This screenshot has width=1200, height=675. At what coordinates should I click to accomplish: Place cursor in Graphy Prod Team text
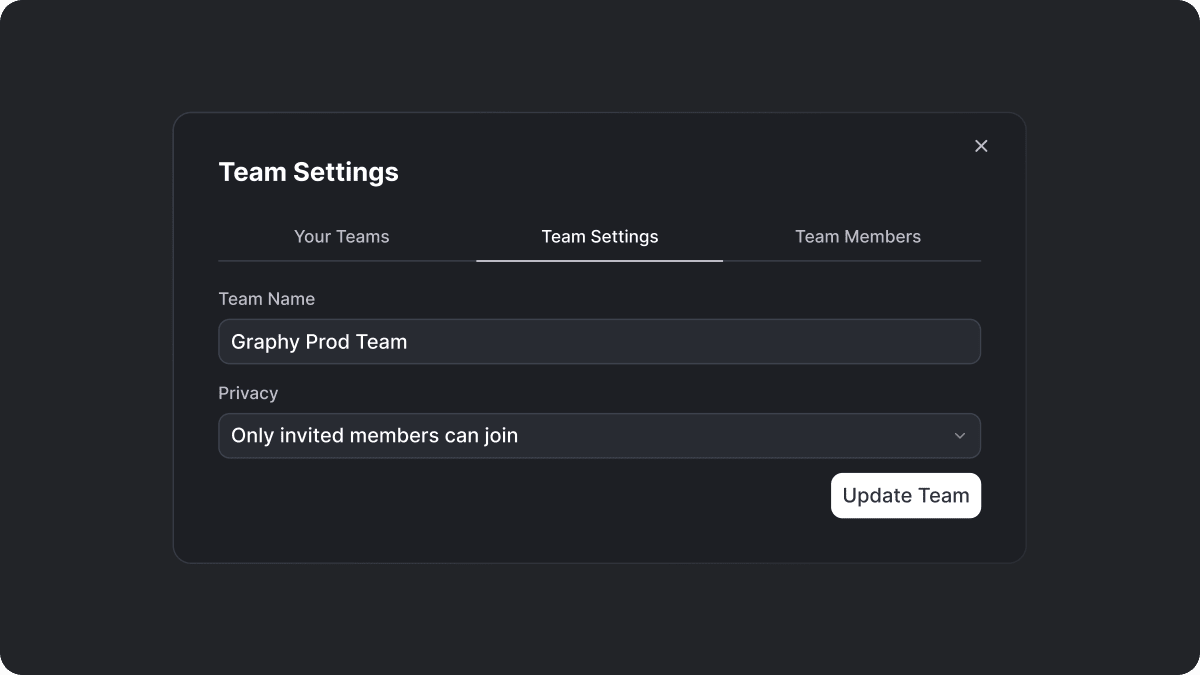pos(319,342)
